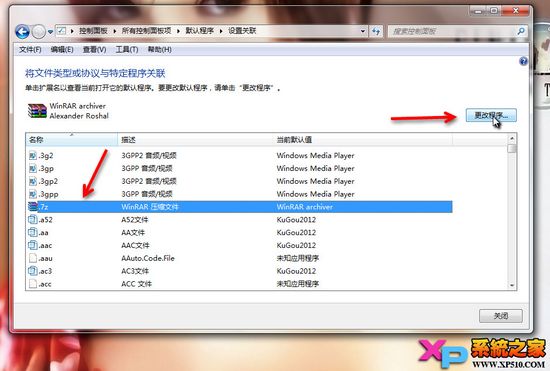The height and width of the screenshot is (371, 550).
Task: Open the recent pages dropdown arrow
Action: click(50, 32)
